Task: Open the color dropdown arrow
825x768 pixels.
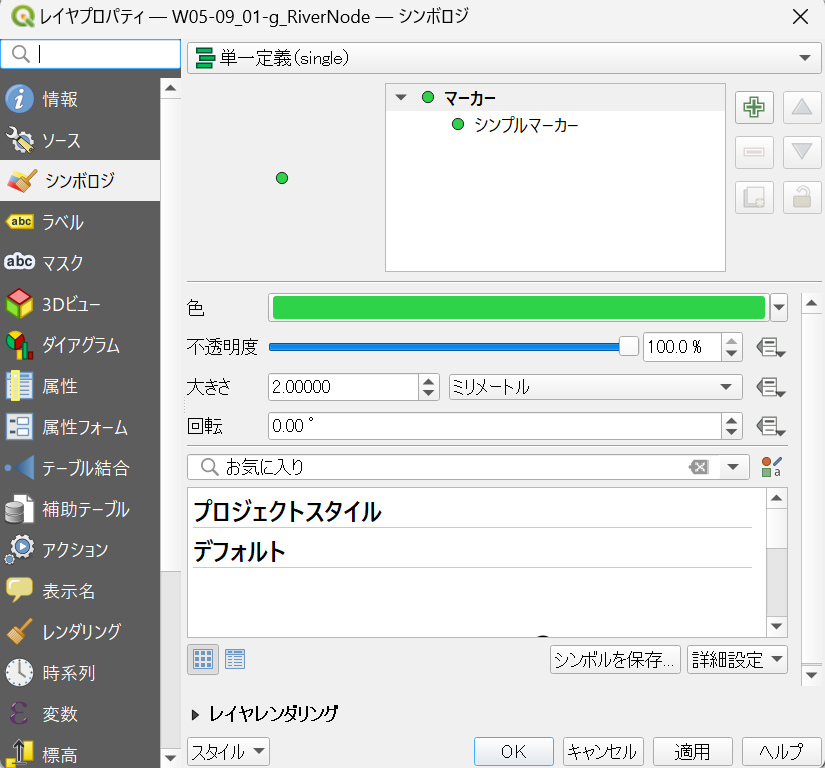Action: [x=779, y=307]
